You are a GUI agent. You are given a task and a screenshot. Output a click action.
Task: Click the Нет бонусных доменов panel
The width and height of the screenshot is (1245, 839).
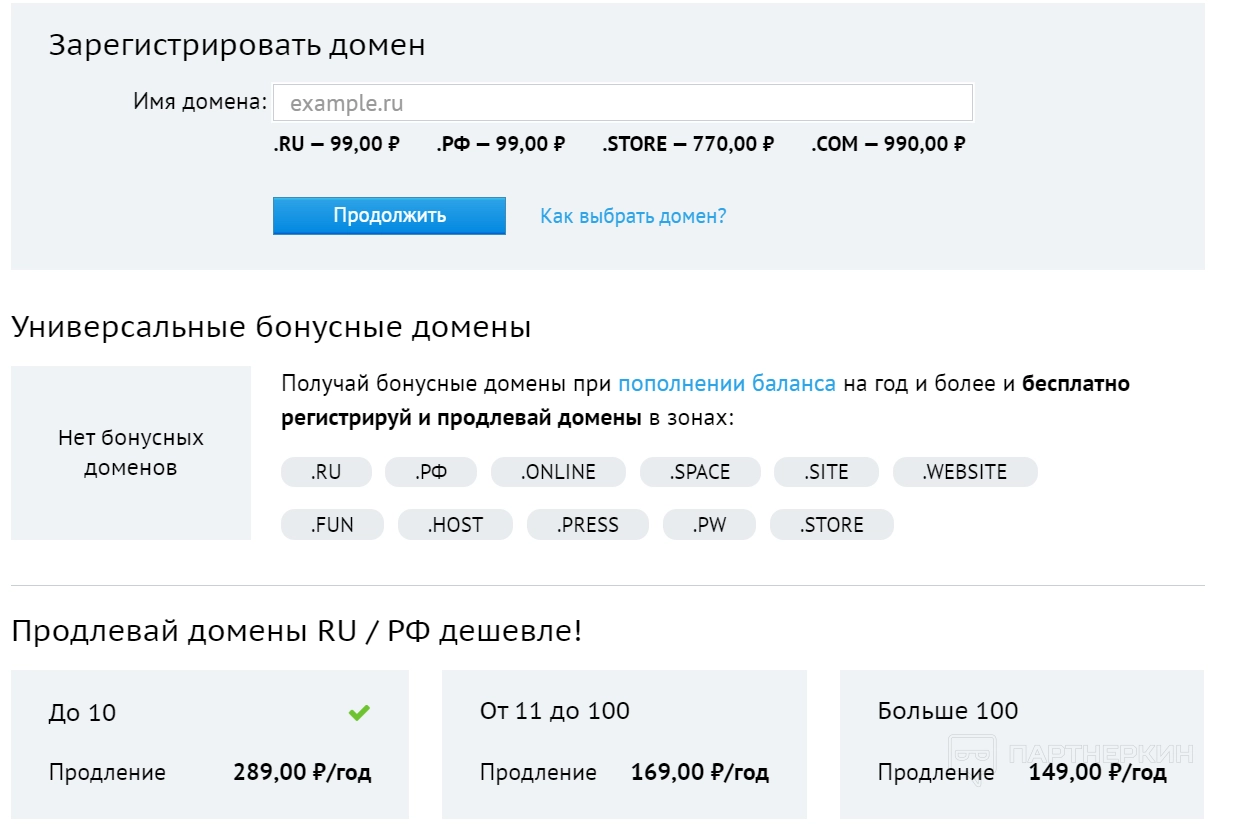[x=130, y=453]
